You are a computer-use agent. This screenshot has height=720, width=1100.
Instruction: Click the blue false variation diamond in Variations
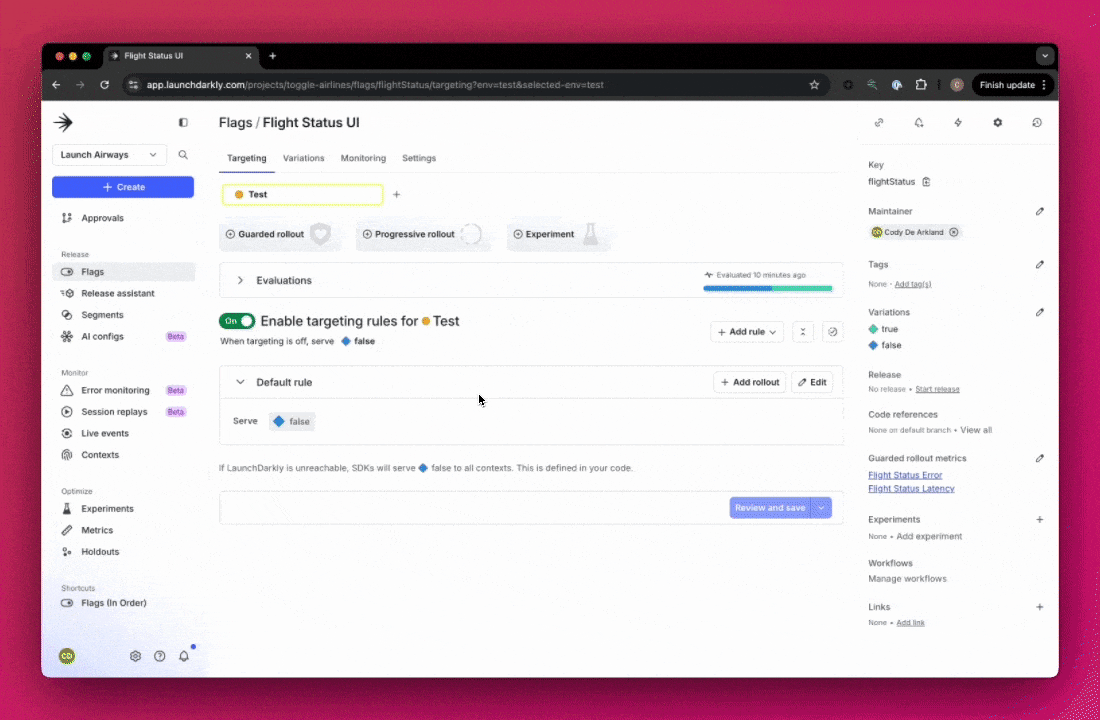[873, 345]
